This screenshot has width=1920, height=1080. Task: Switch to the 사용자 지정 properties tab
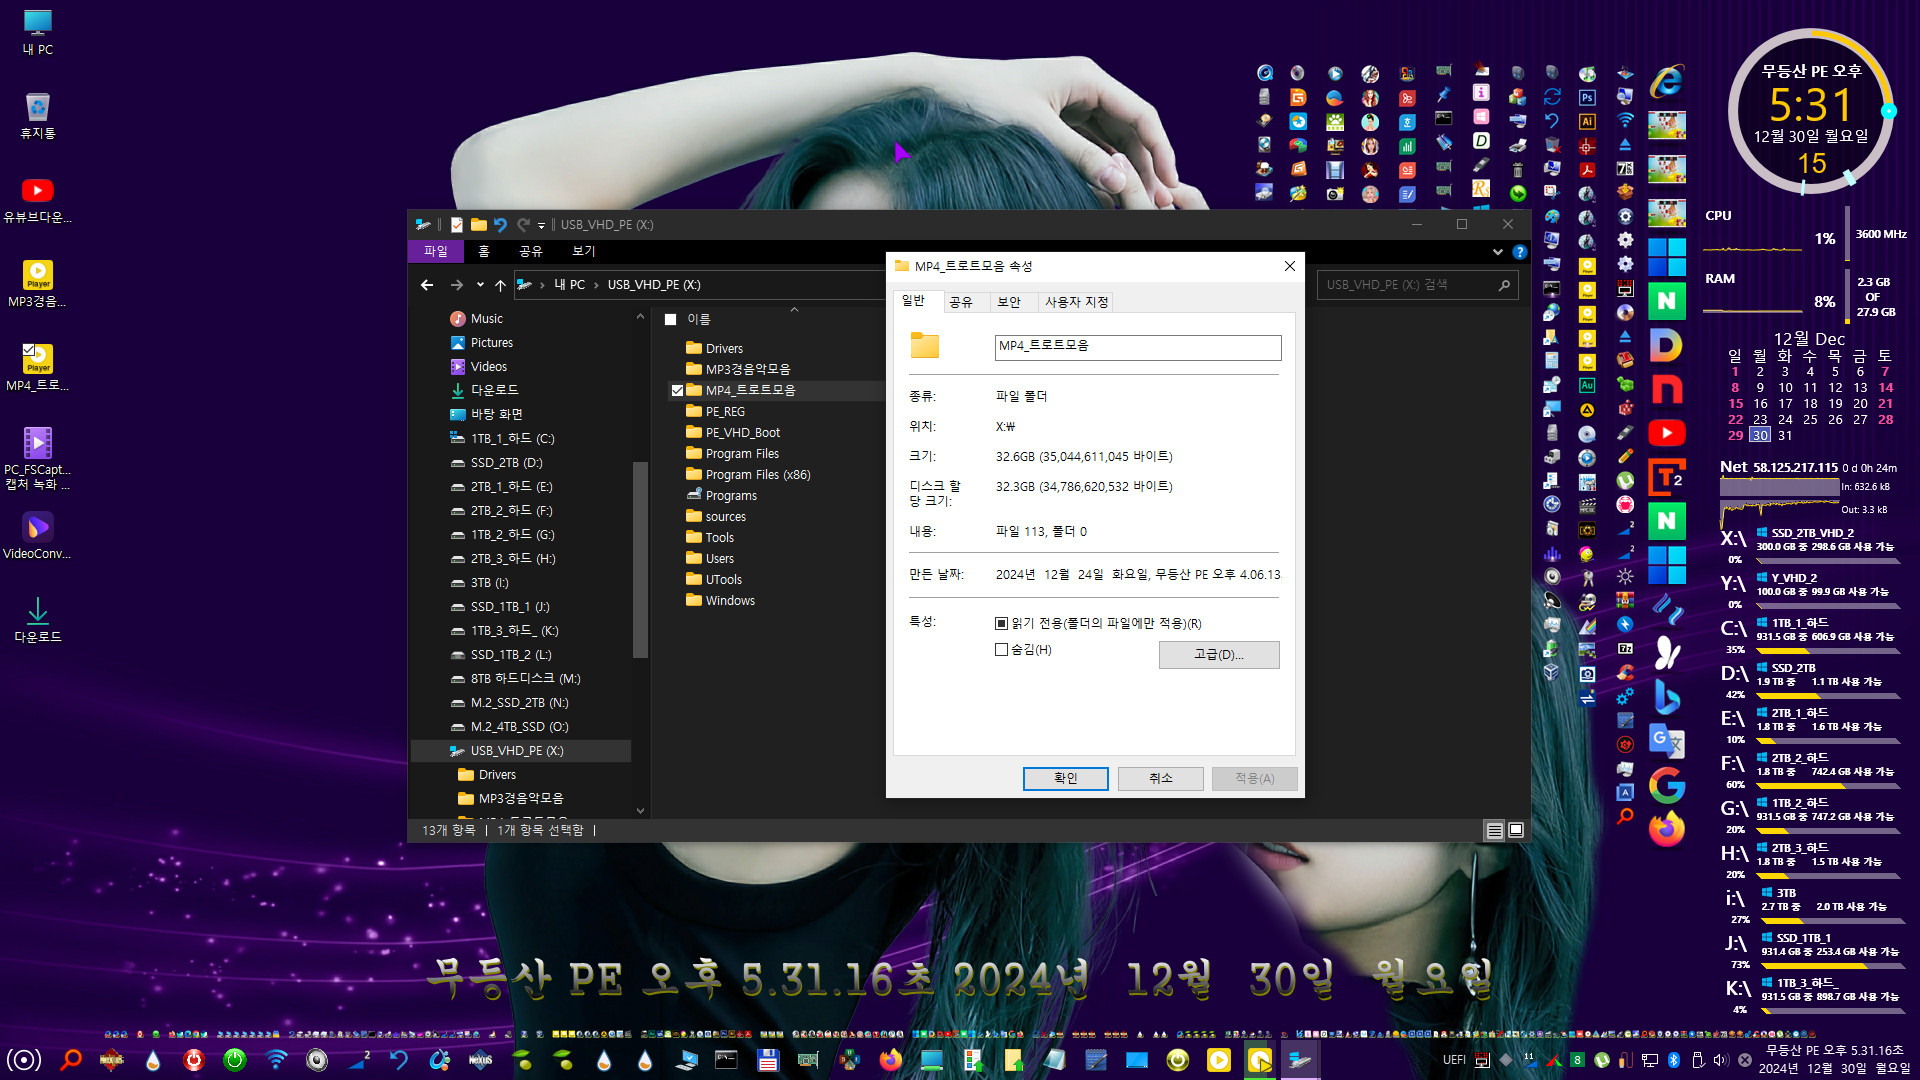(x=1076, y=302)
